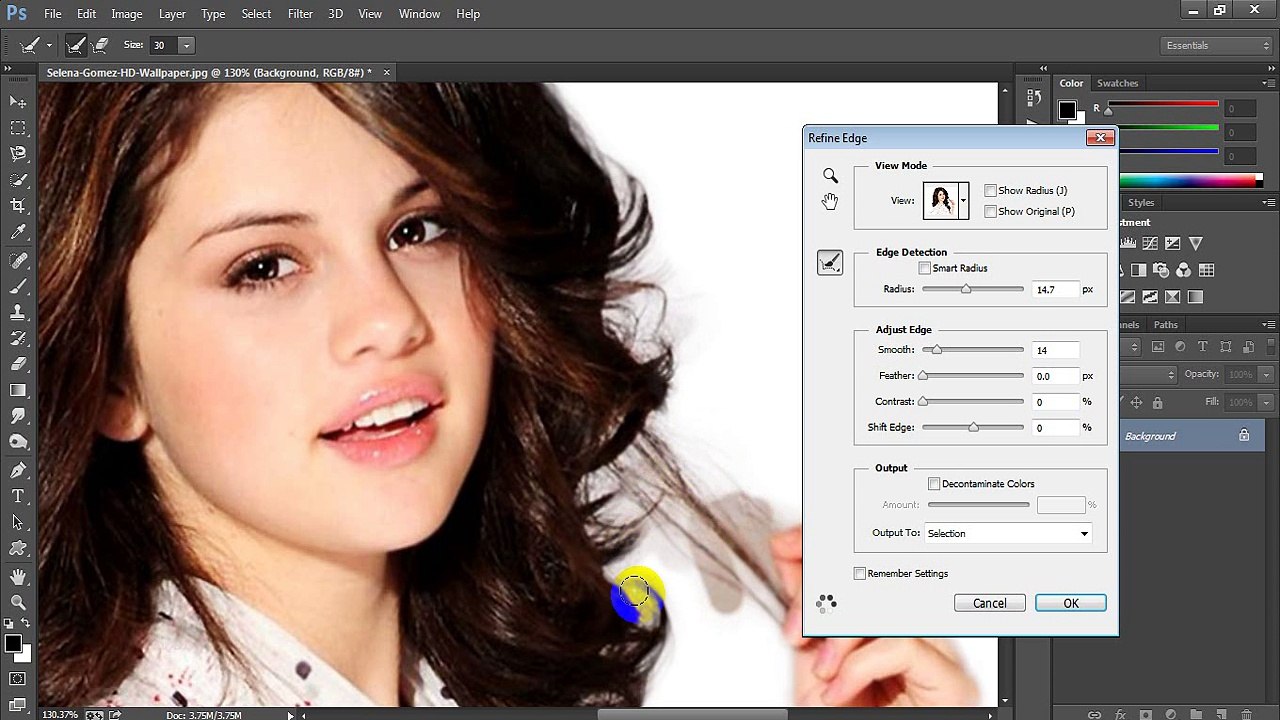1280x720 pixels.
Task: Check the Smart Radius option
Action: click(924, 268)
